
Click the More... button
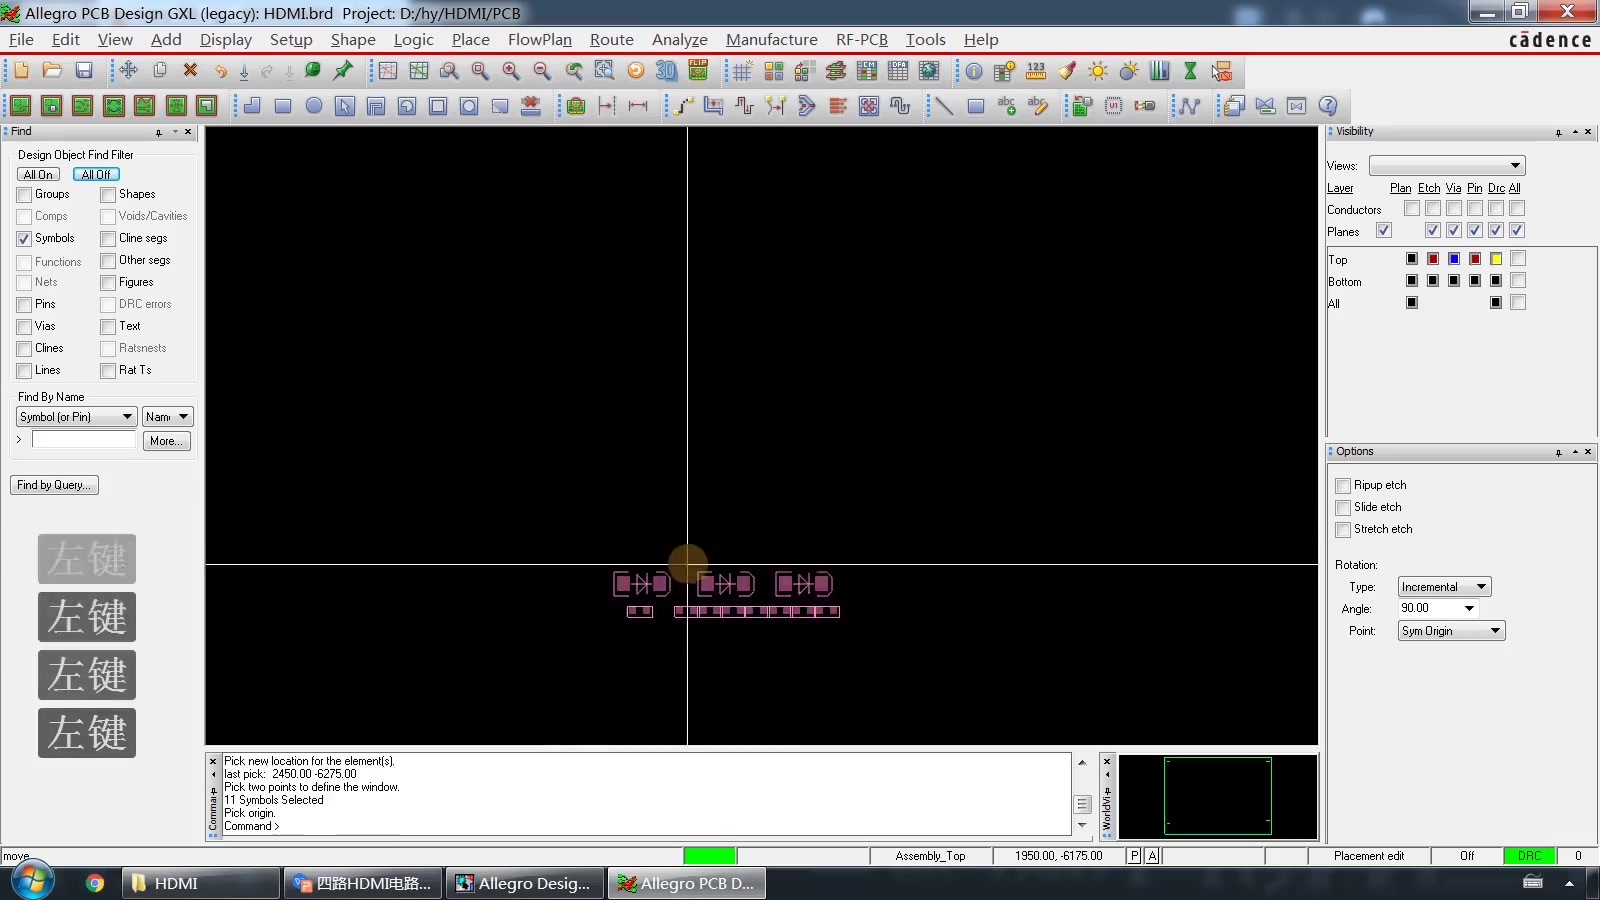166,441
